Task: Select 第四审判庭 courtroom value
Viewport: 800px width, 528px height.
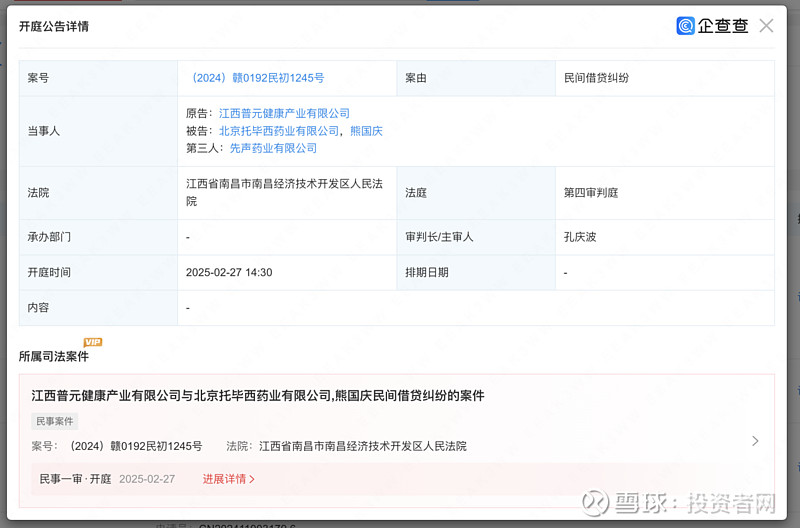Action: click(591, 193)
